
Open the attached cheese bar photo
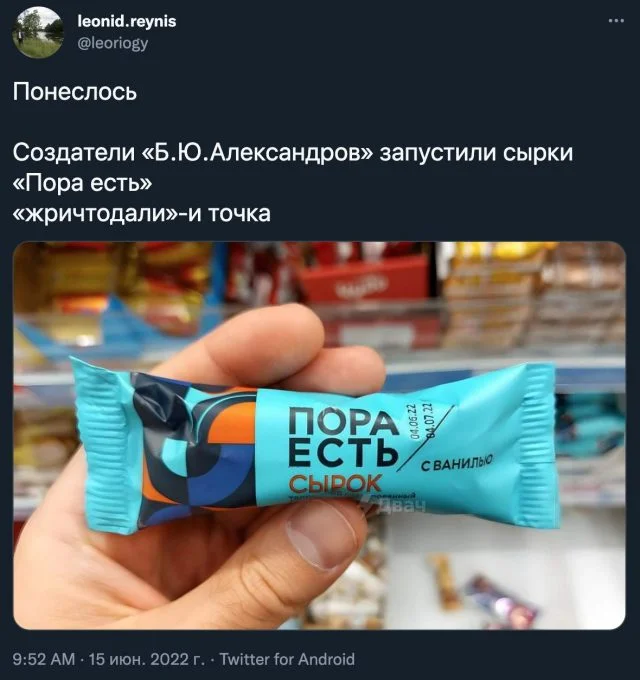click(x=320, y=435)
